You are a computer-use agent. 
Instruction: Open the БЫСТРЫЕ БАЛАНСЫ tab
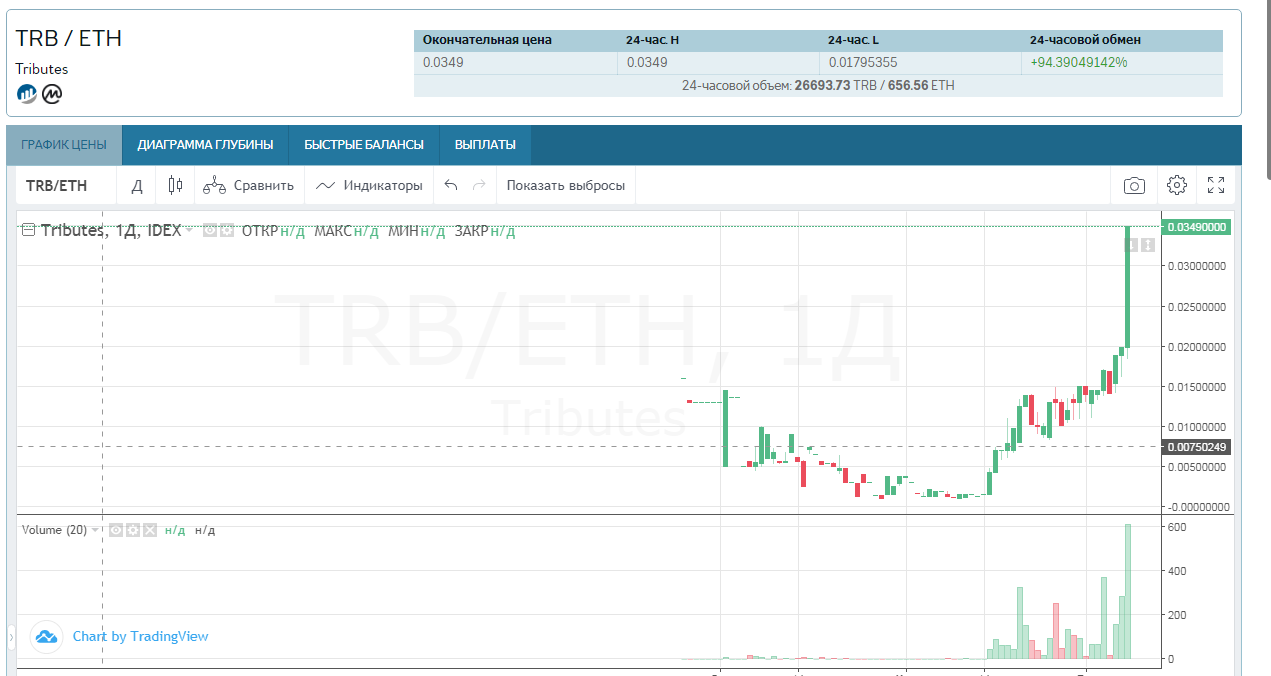[x=364, y=145]
